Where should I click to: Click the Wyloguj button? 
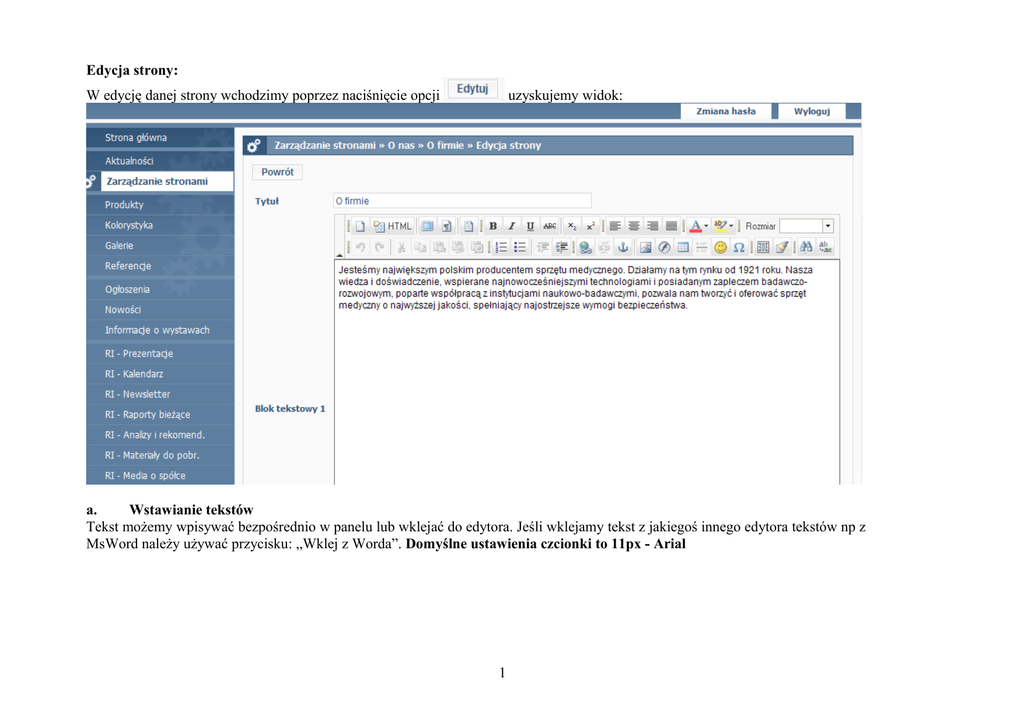pyautogui.click(x=811, y=112)
